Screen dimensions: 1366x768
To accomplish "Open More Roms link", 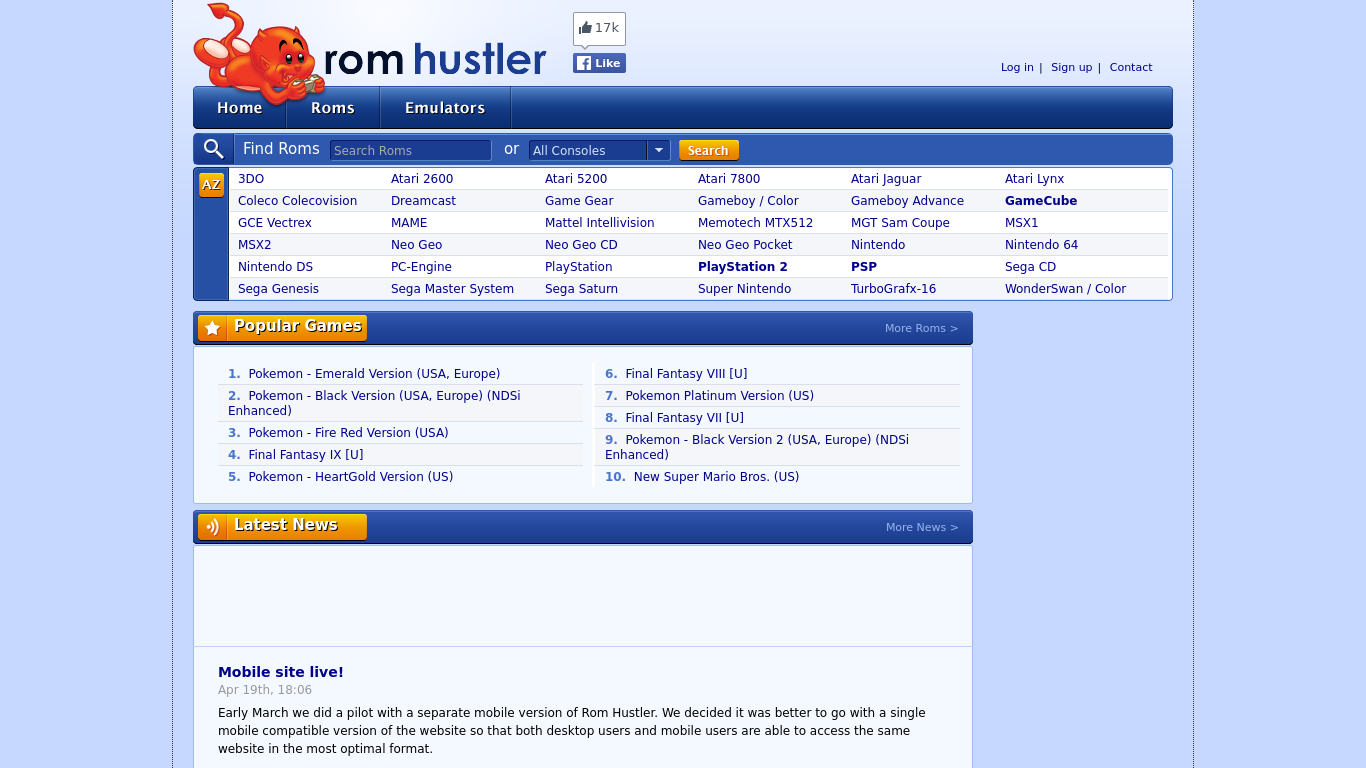I will click(921, 328).
